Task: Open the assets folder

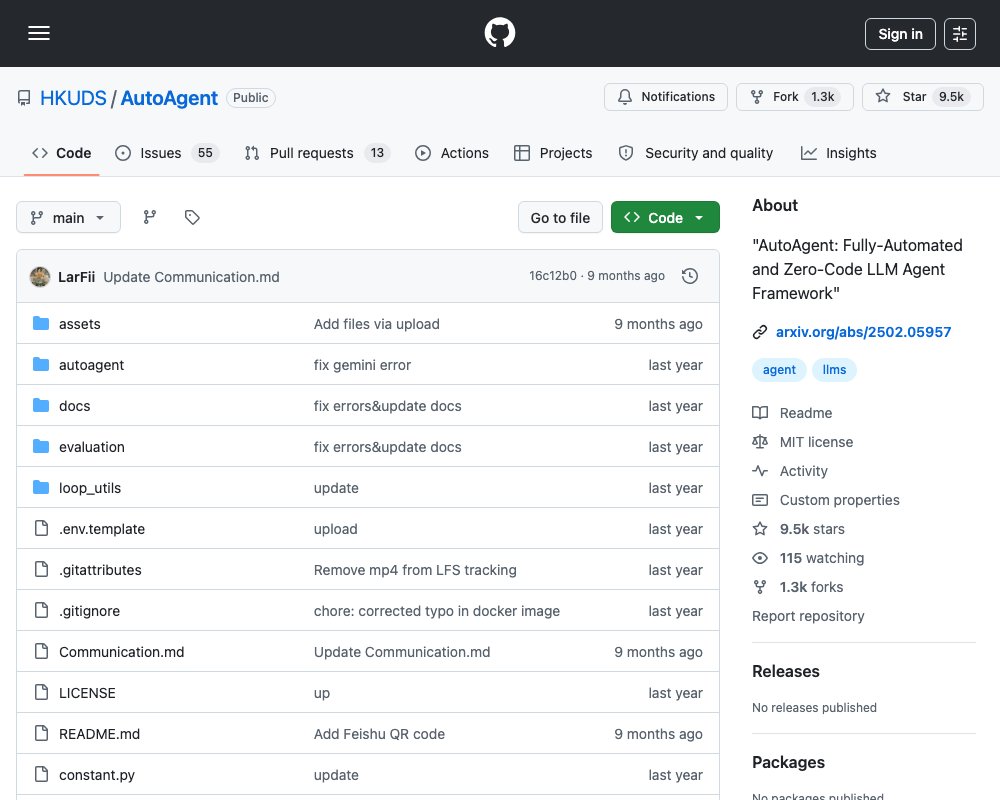Action: 80,324
